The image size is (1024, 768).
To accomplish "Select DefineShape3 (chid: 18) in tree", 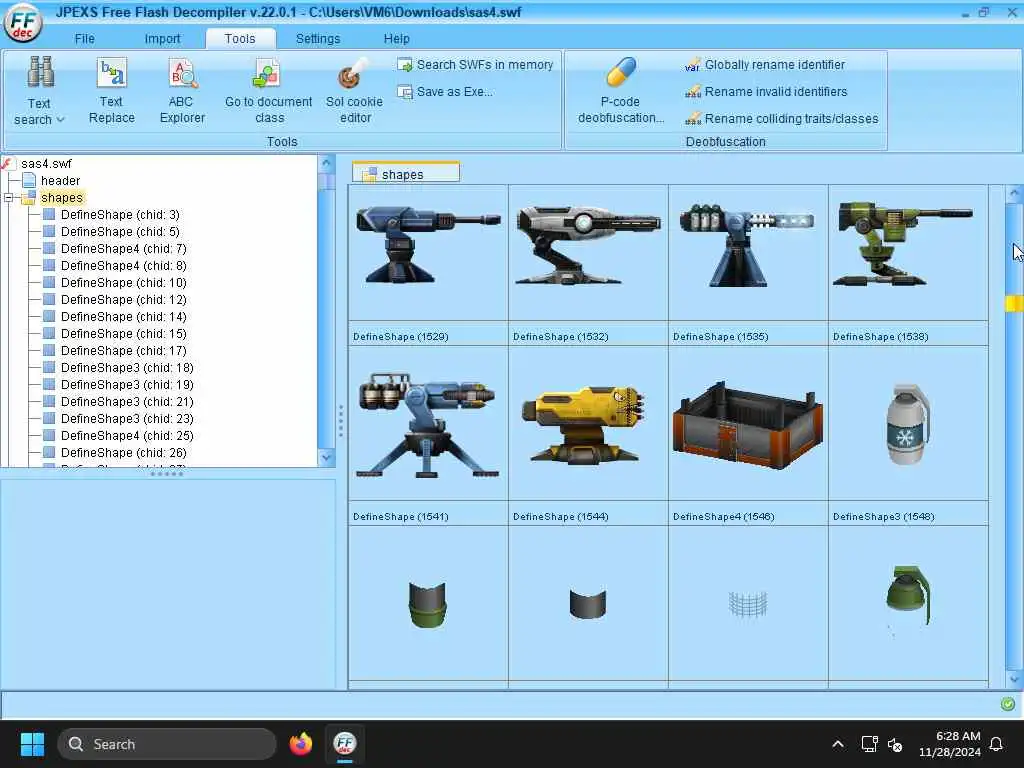I will 127,367.
